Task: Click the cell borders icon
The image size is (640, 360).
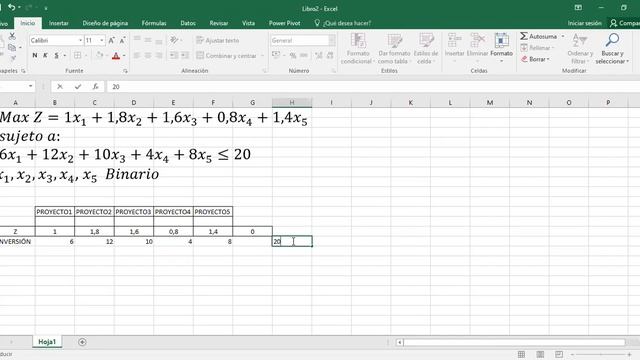Action: 77,55
